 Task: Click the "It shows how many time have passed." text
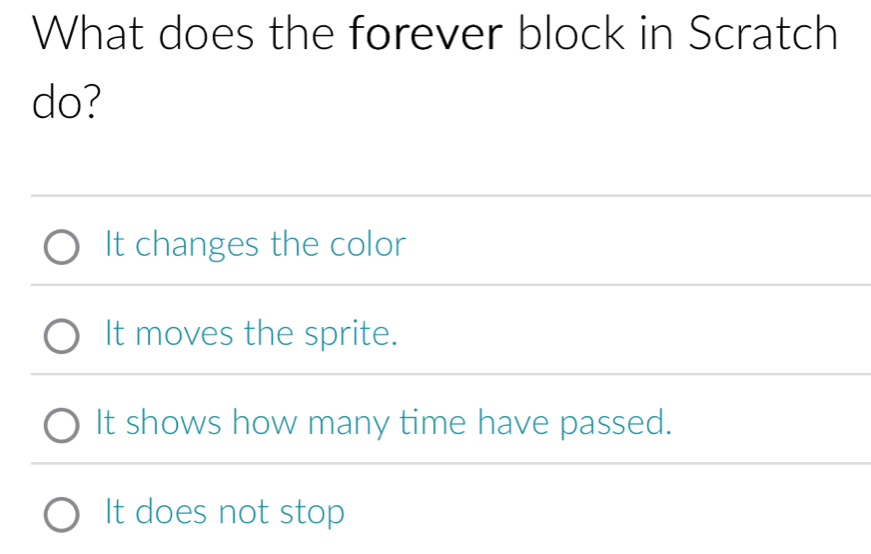point(382,423)
